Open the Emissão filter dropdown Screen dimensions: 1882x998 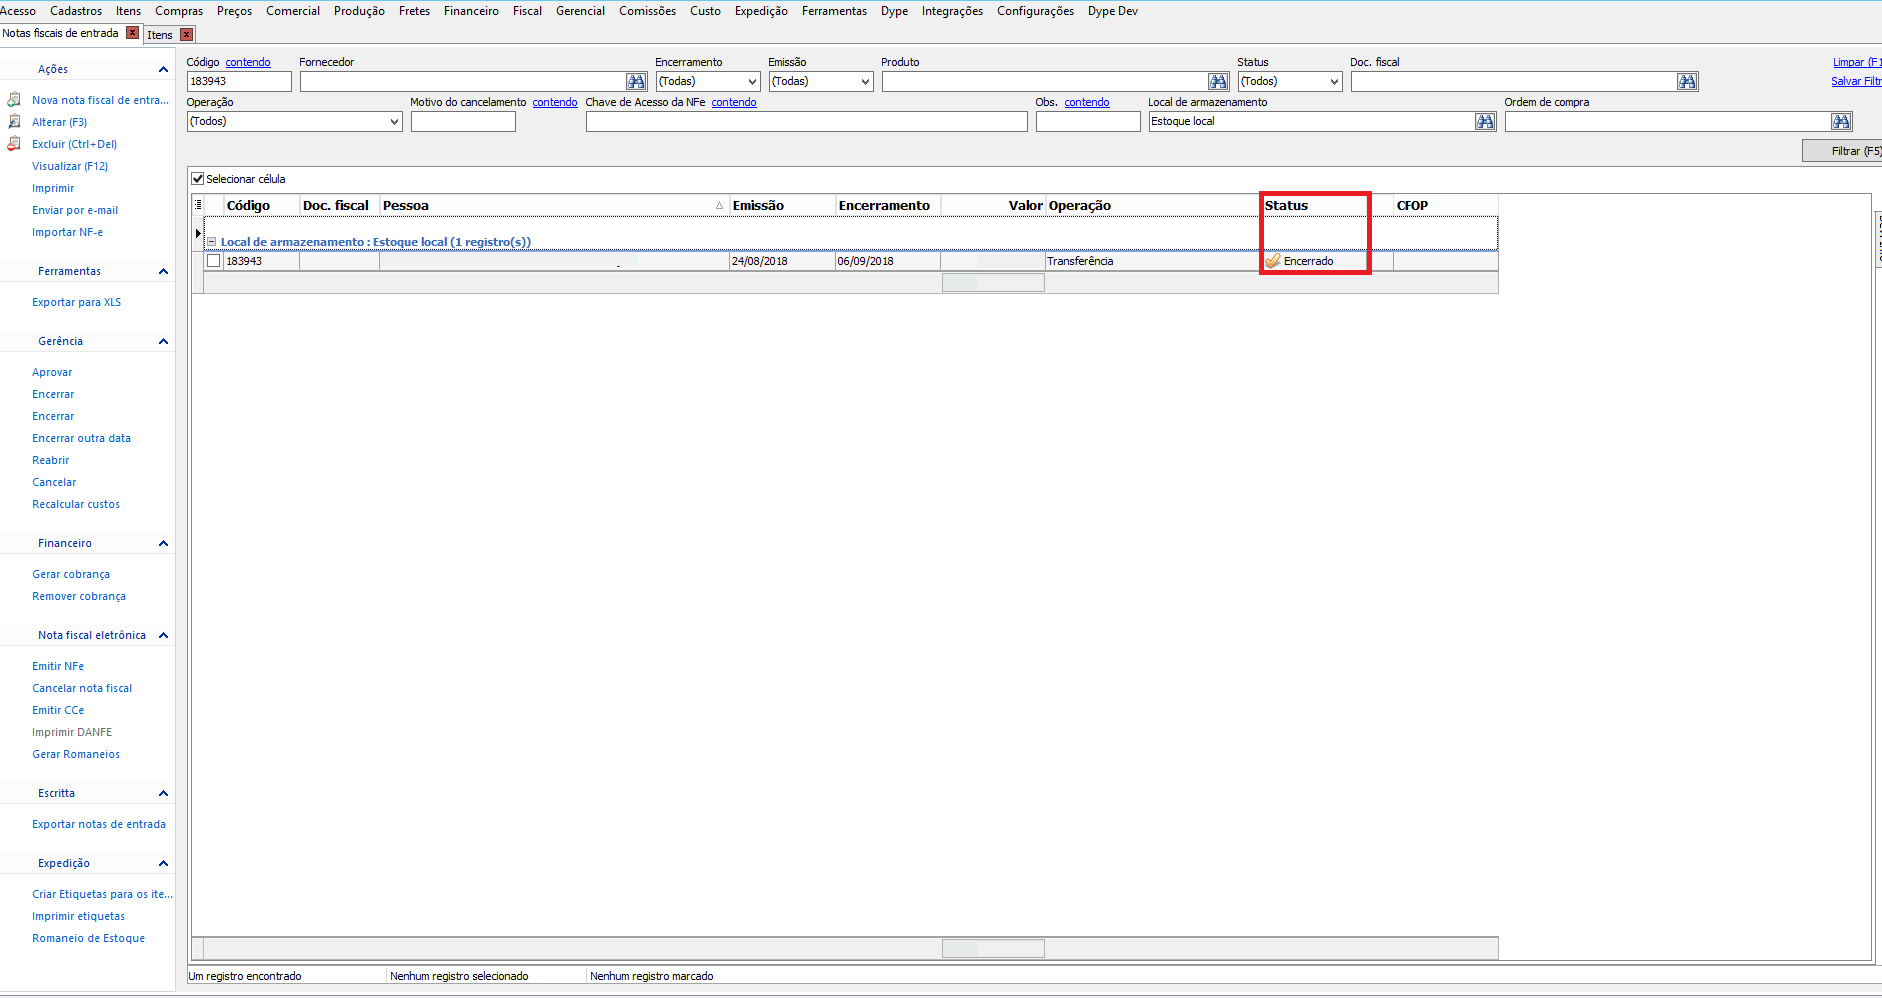click(865, 82)
